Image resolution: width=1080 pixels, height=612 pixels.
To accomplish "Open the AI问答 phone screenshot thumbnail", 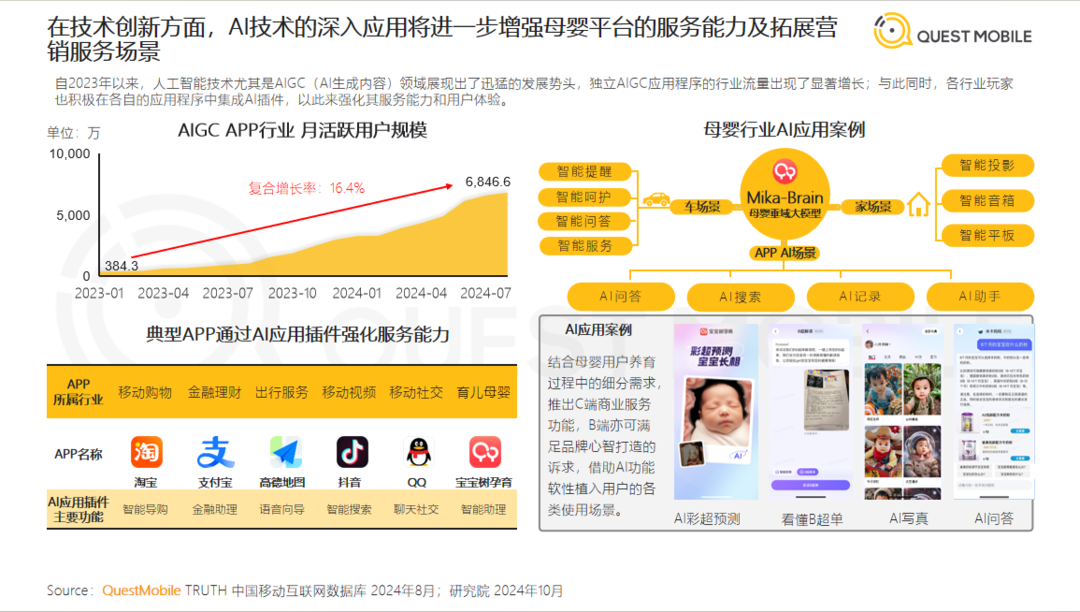I will (994, 412).
